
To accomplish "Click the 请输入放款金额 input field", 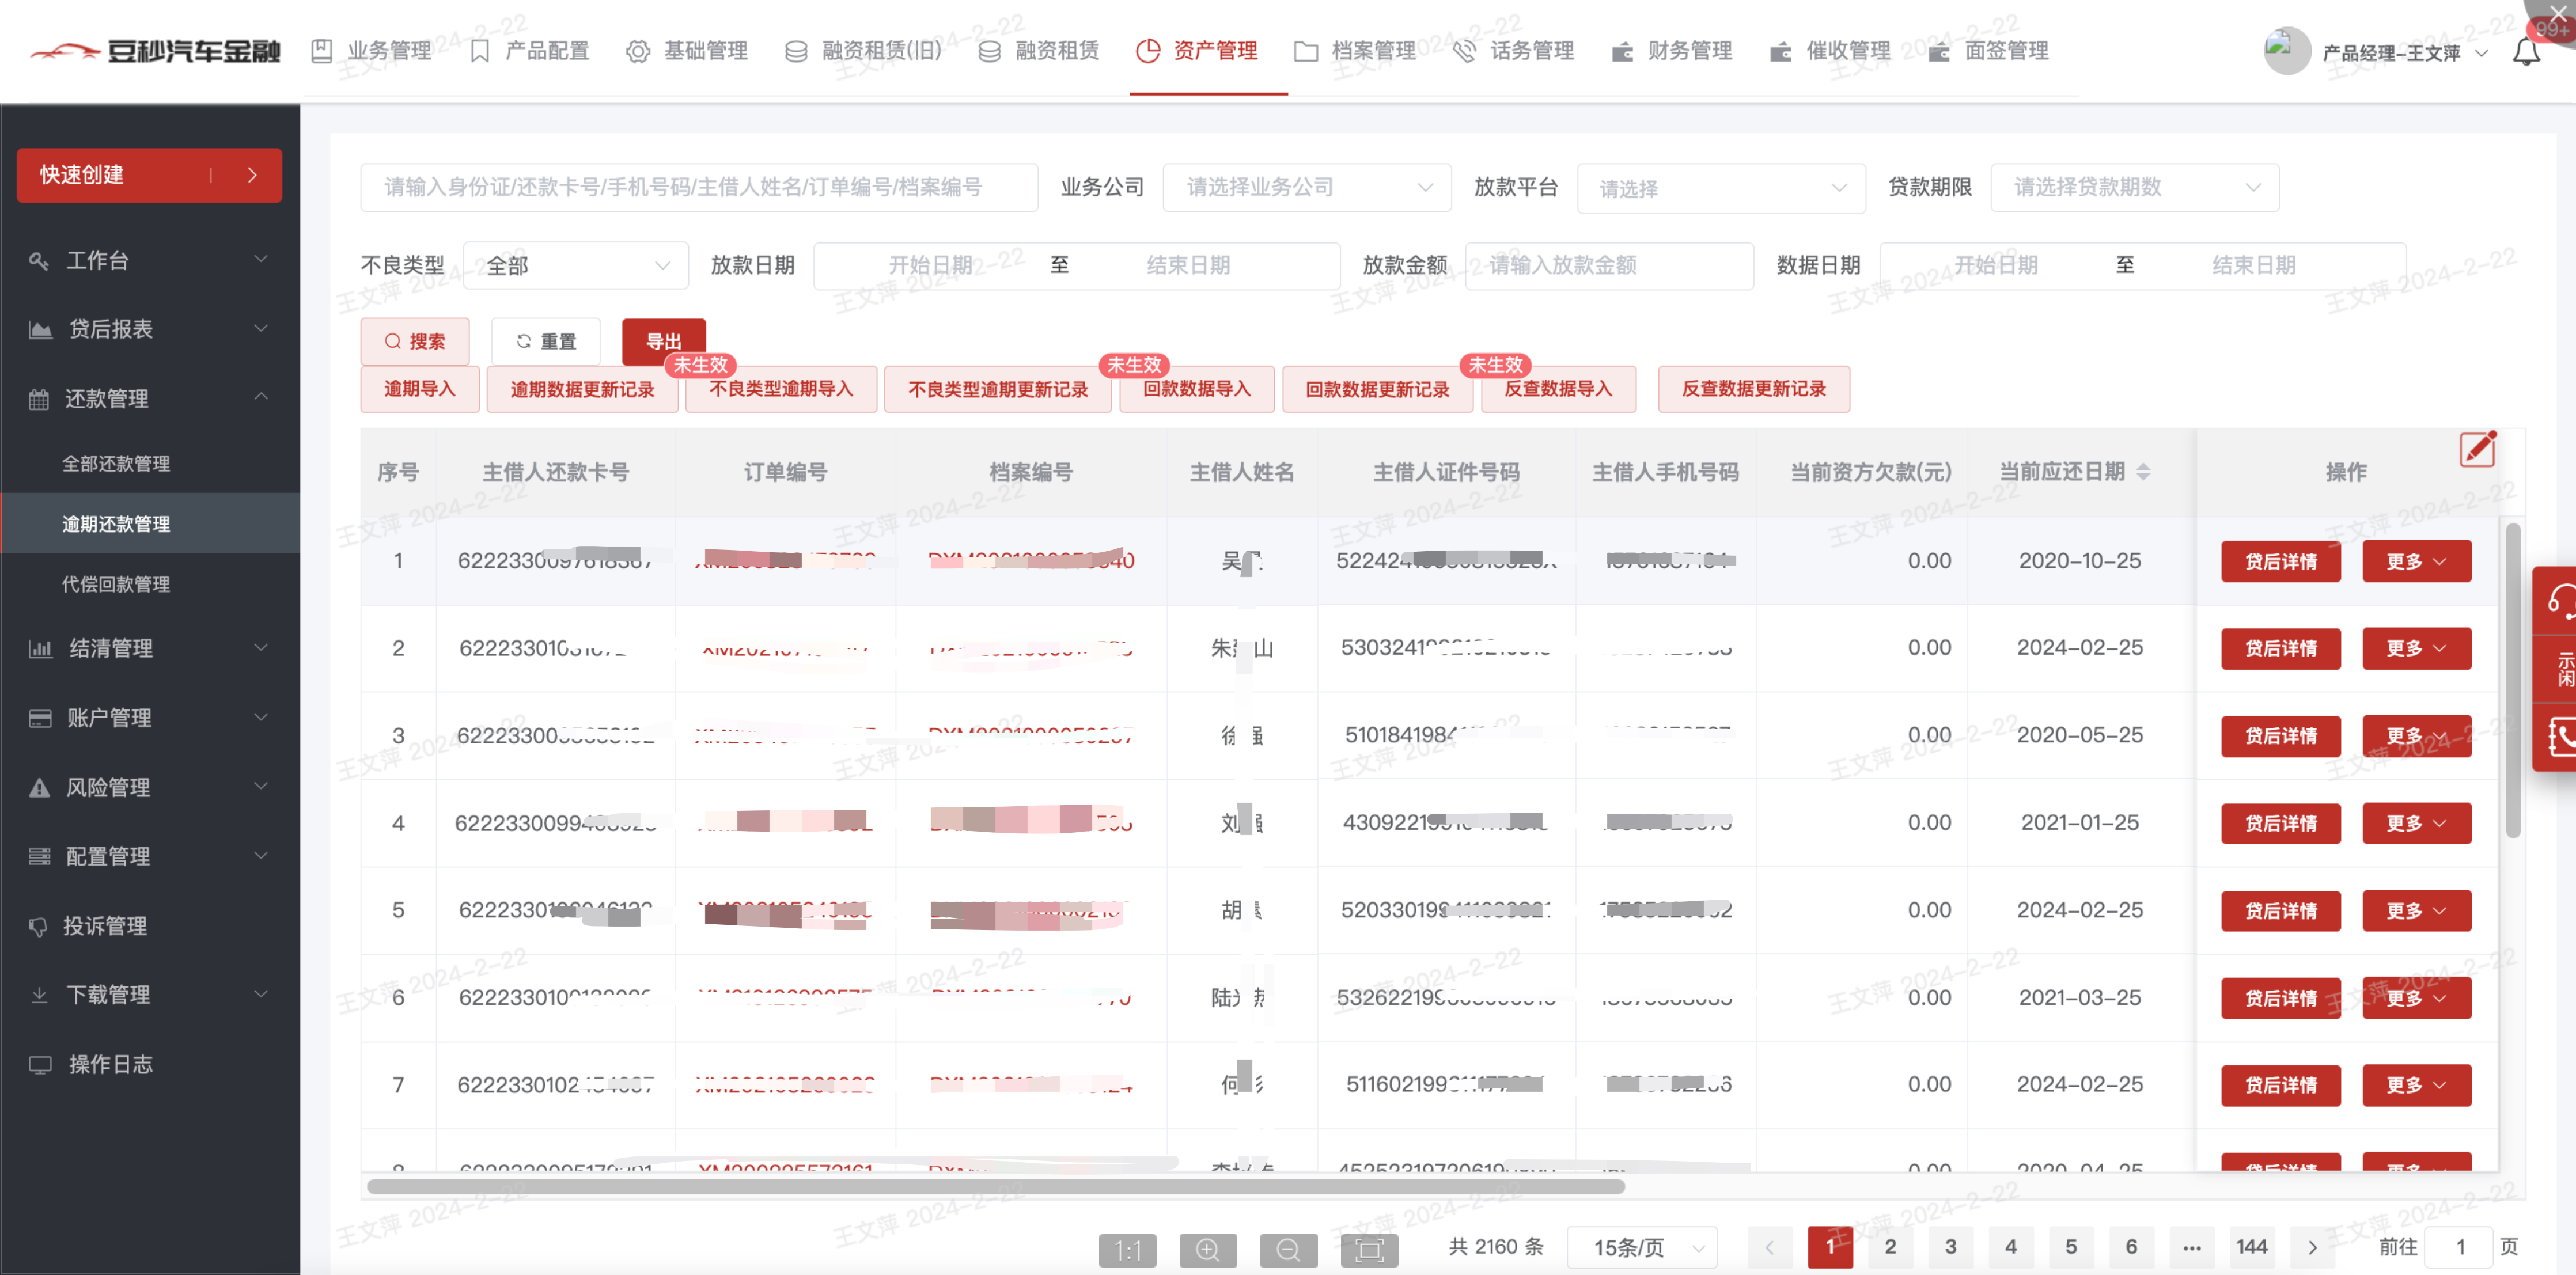I will point(1608,265).
